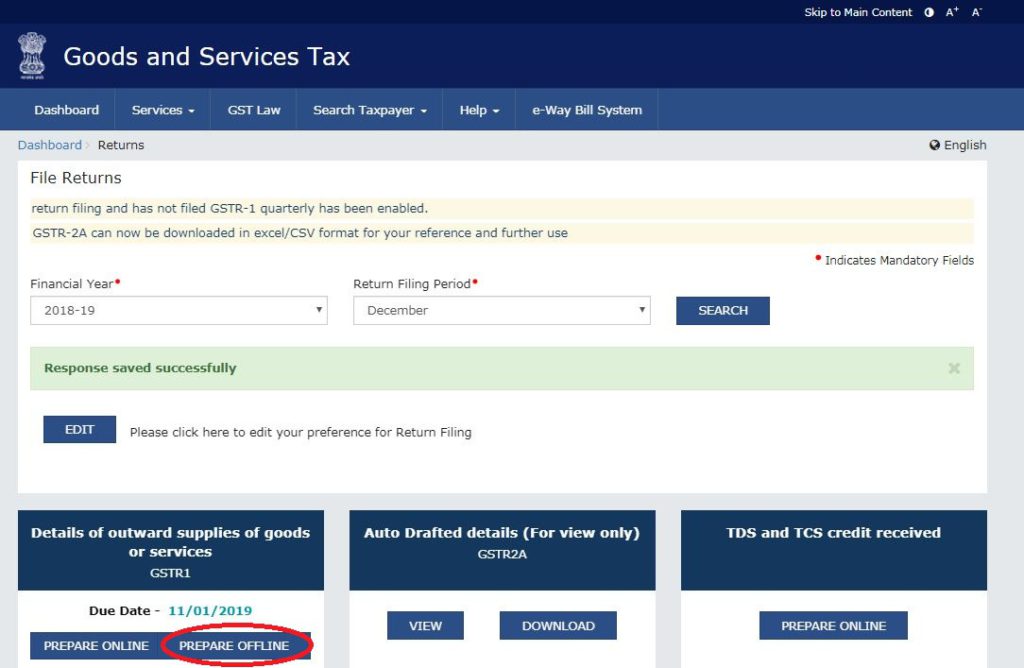The height and width of the screenshot is (668, 1024).
Task: Click the EDIT preference button
Action: [x=80, y=430]
